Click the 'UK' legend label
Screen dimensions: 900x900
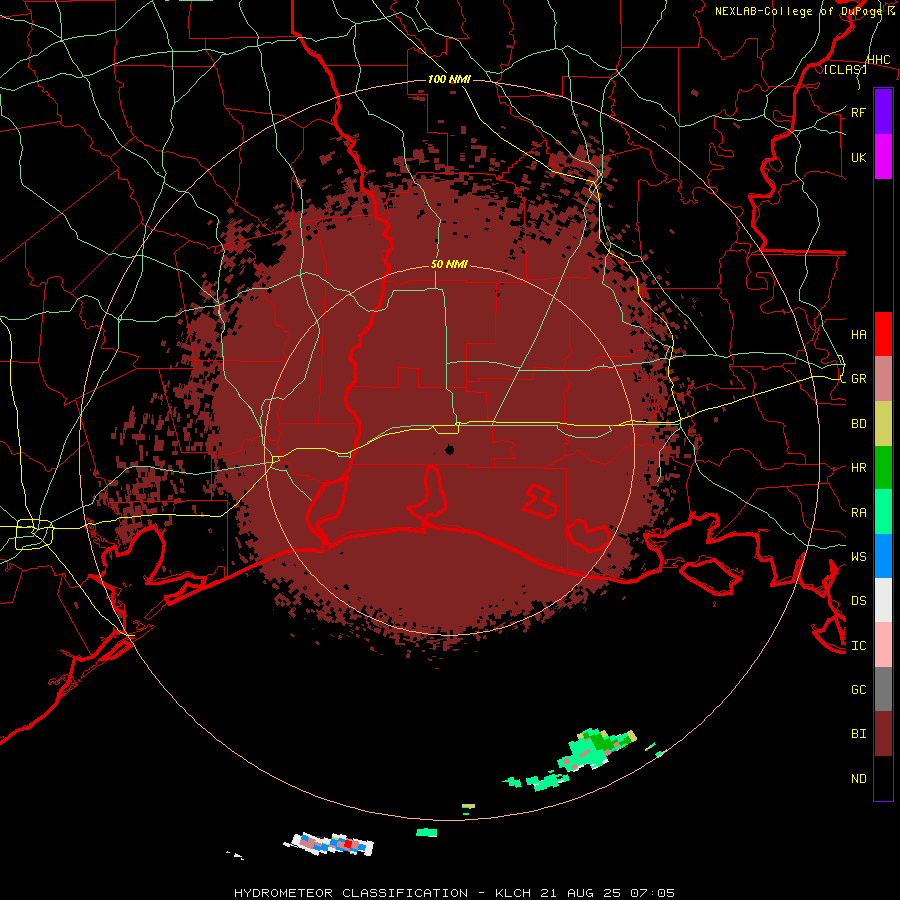point(859,157)
